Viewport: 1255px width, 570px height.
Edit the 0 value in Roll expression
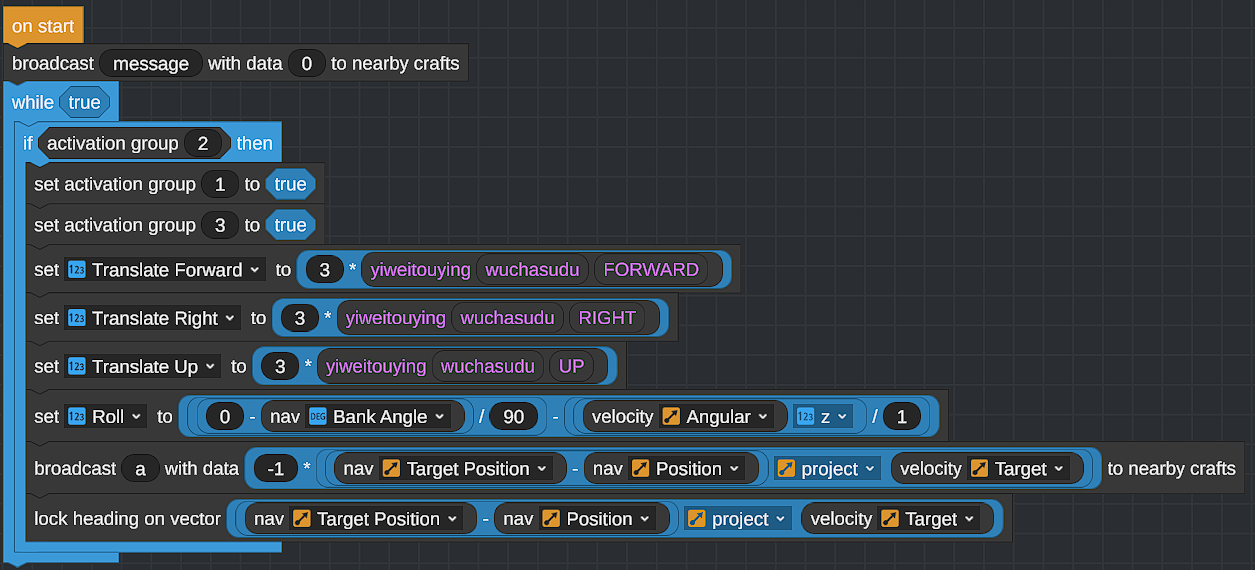point(226,417)
